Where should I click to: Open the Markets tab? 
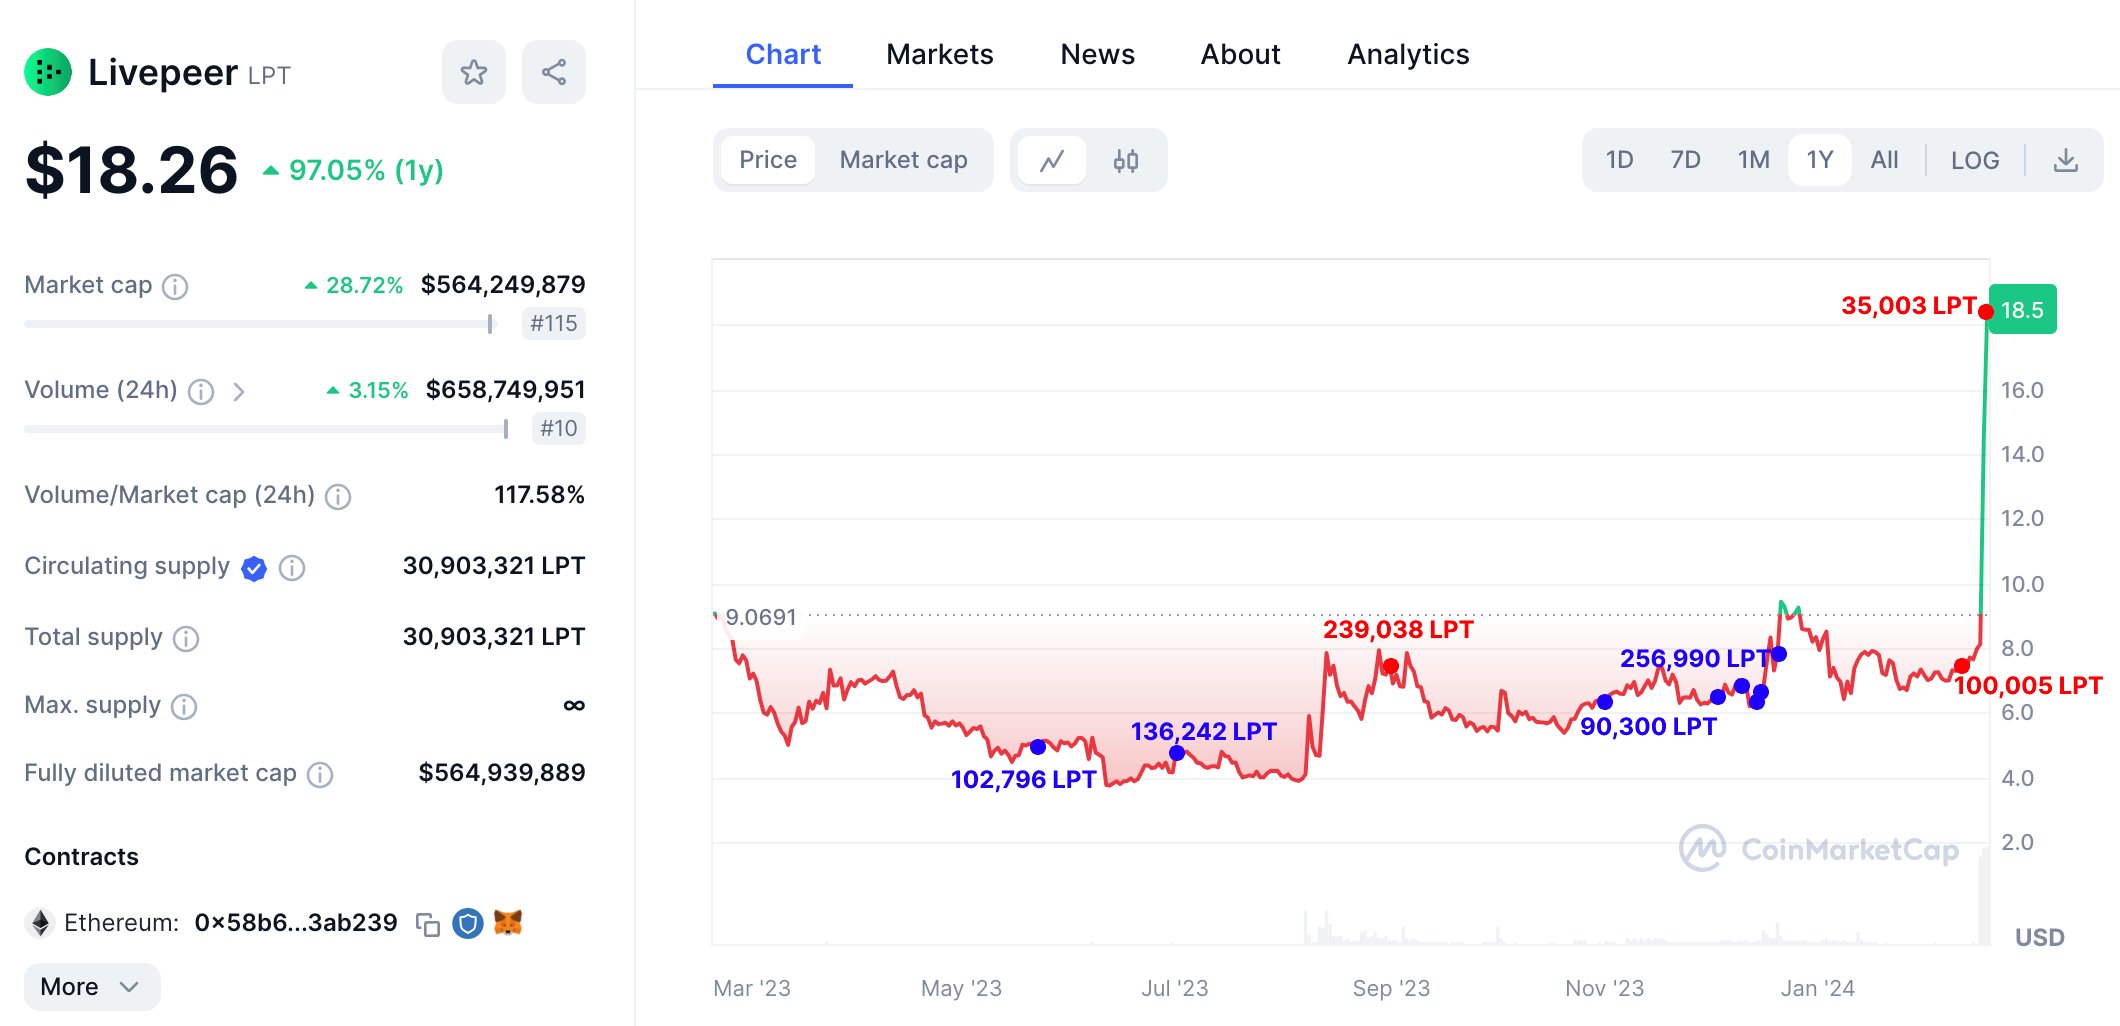[940, 54]
